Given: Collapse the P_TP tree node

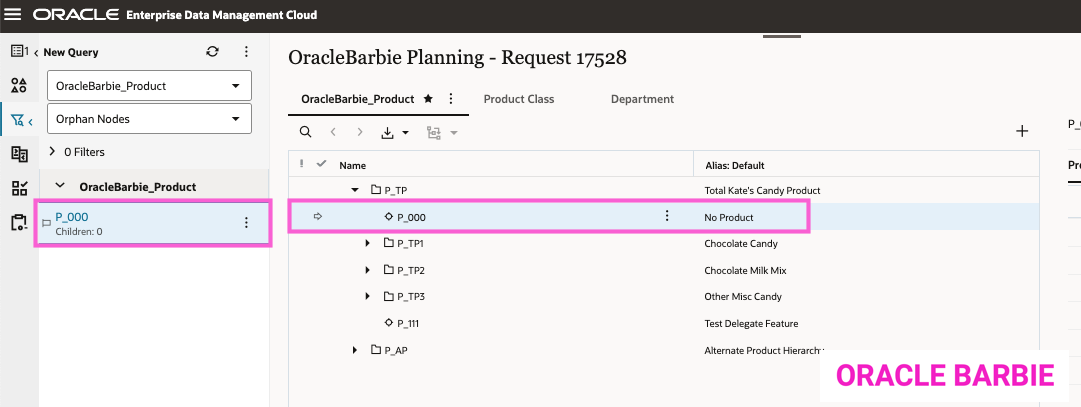Looking at the screenshot, I should click(355, 190).
